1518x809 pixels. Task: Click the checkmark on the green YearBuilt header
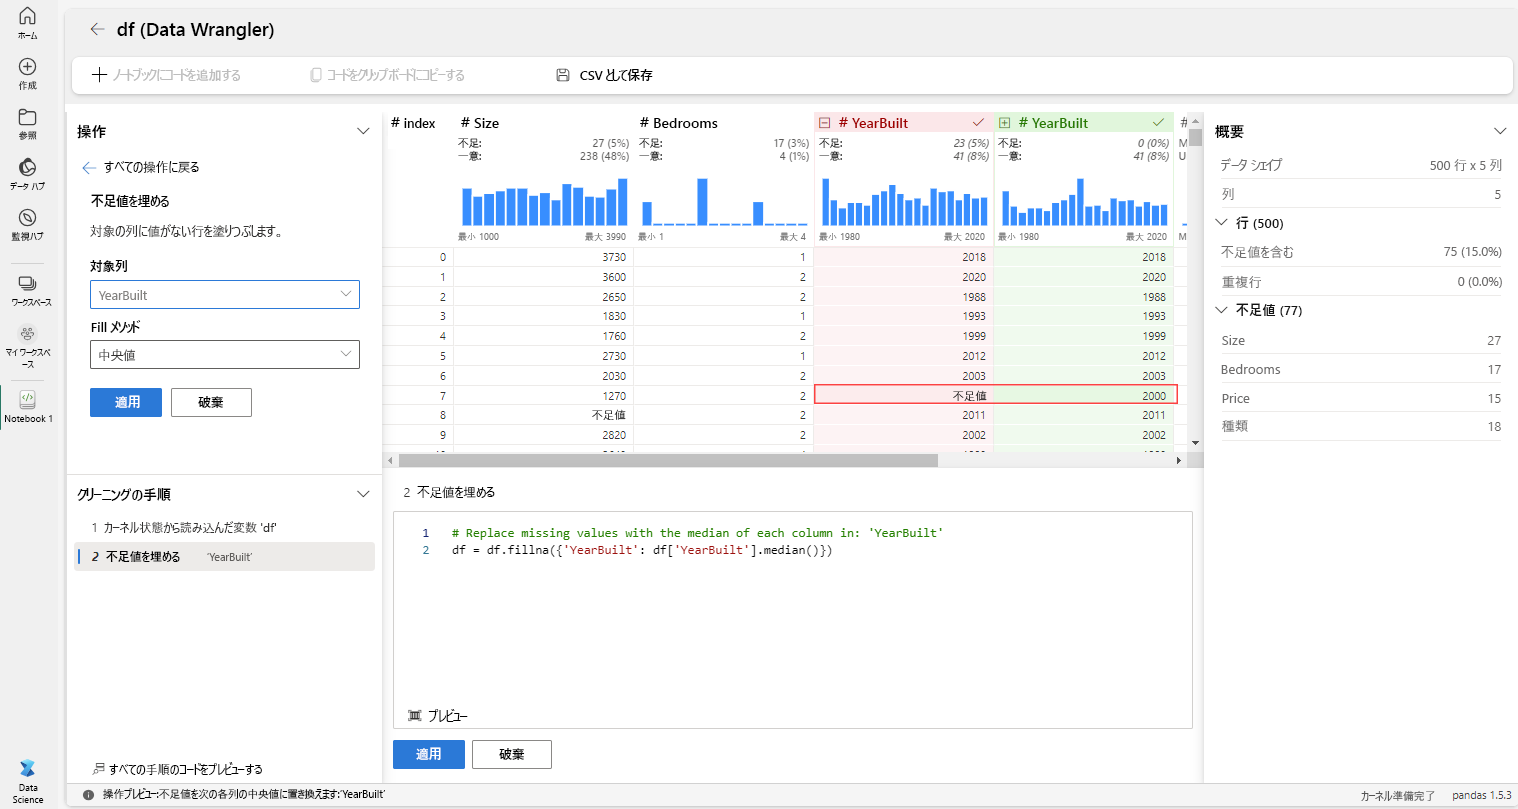[x=1158, y=122]
